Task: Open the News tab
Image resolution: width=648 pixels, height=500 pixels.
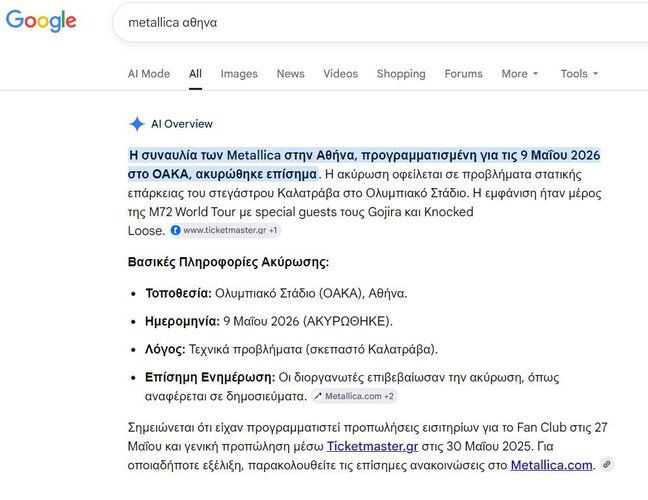Action: (290, 74)
